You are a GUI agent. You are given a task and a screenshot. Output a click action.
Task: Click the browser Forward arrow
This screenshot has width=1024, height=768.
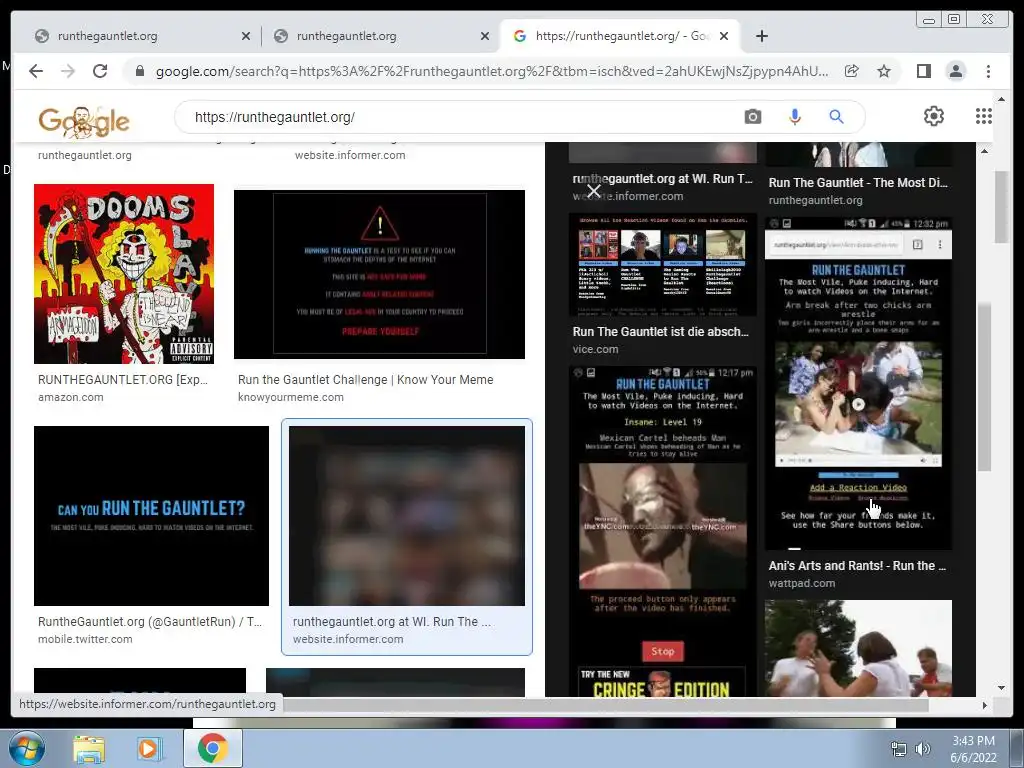pos(68,71)
